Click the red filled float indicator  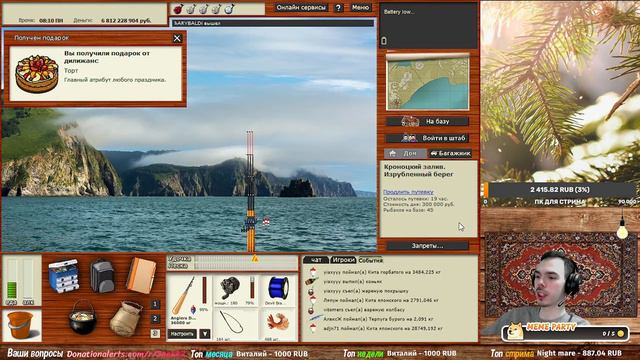178,9
